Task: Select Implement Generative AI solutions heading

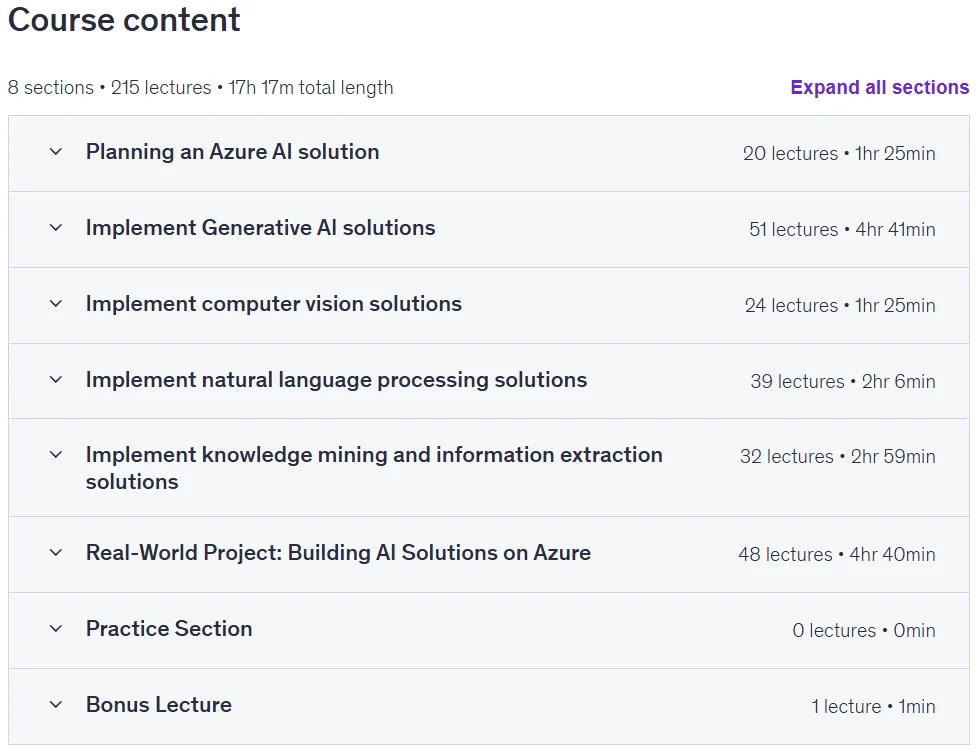Action: coord(260,228)
